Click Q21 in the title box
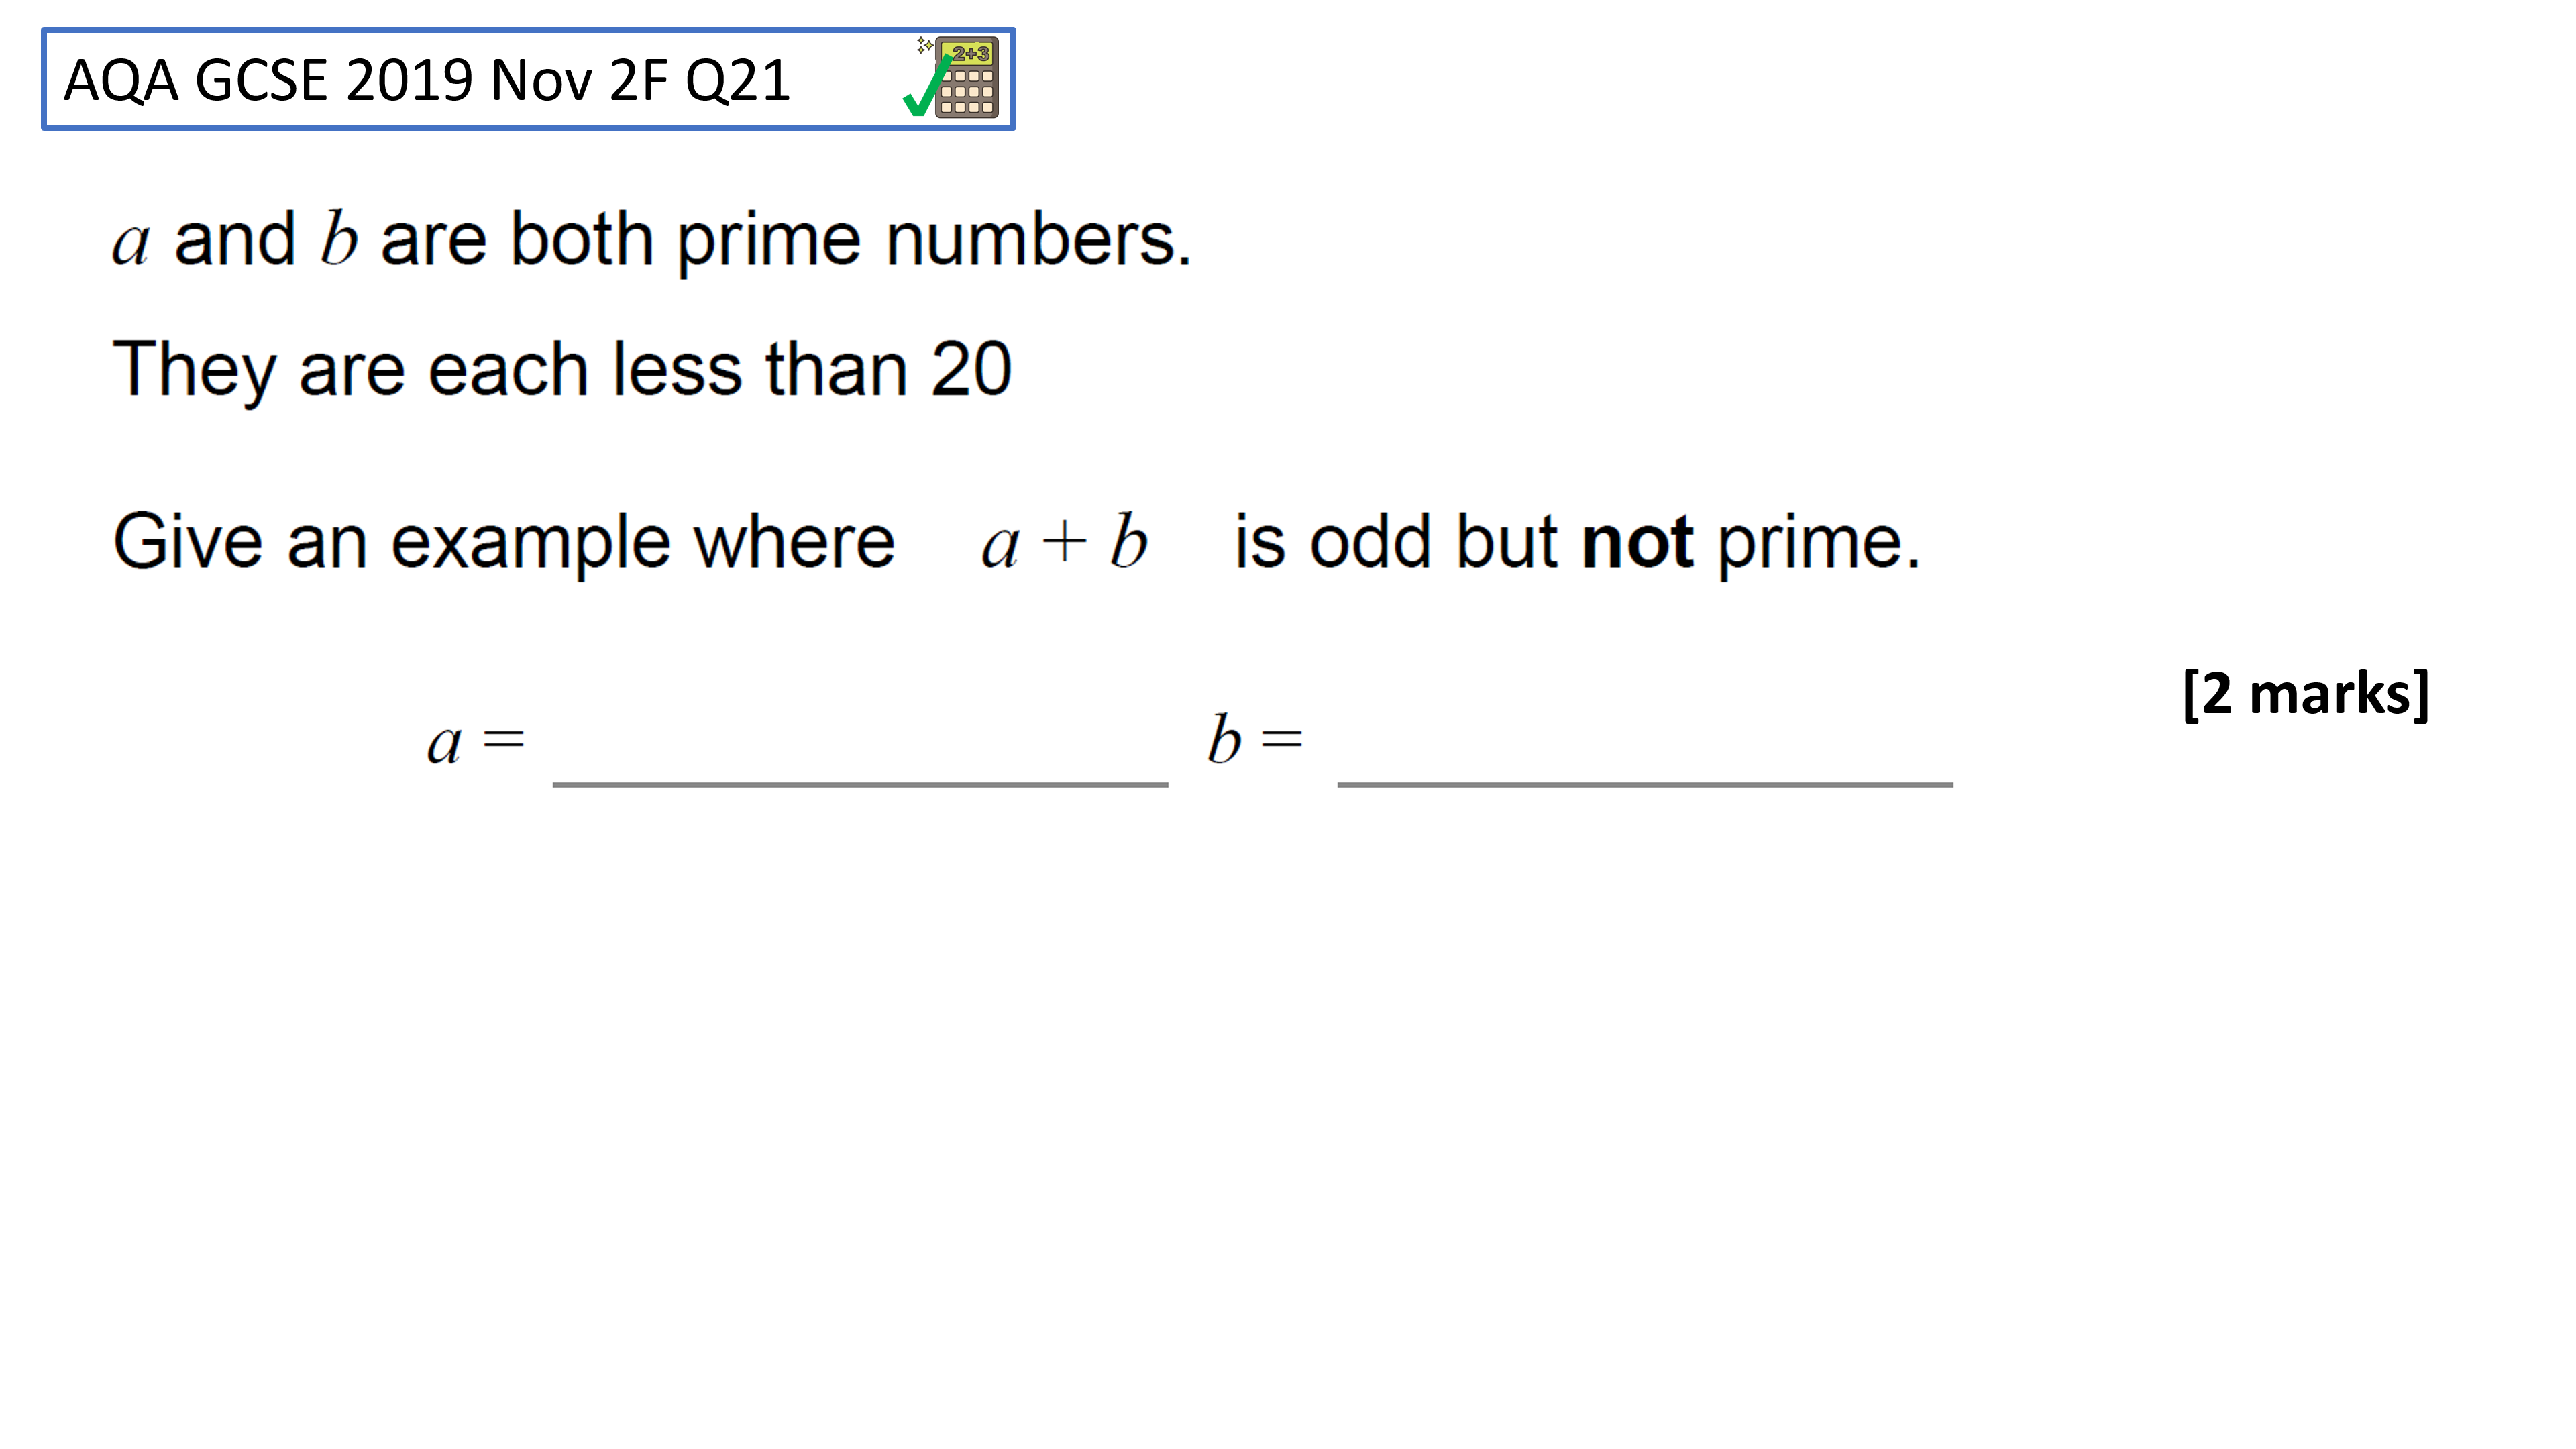Screen dimensions: 2576x1449 tap(738, 81)
